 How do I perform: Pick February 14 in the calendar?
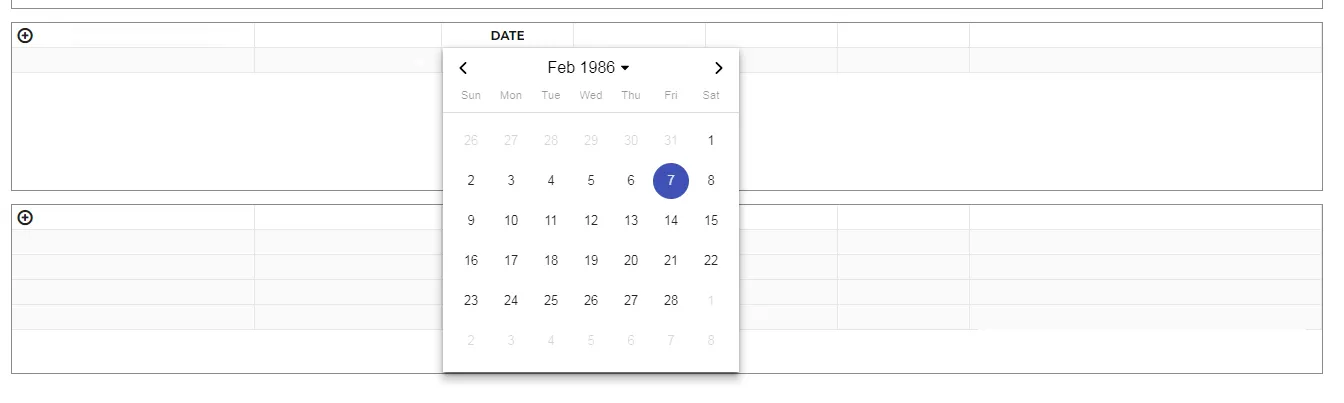pos(671,221)
